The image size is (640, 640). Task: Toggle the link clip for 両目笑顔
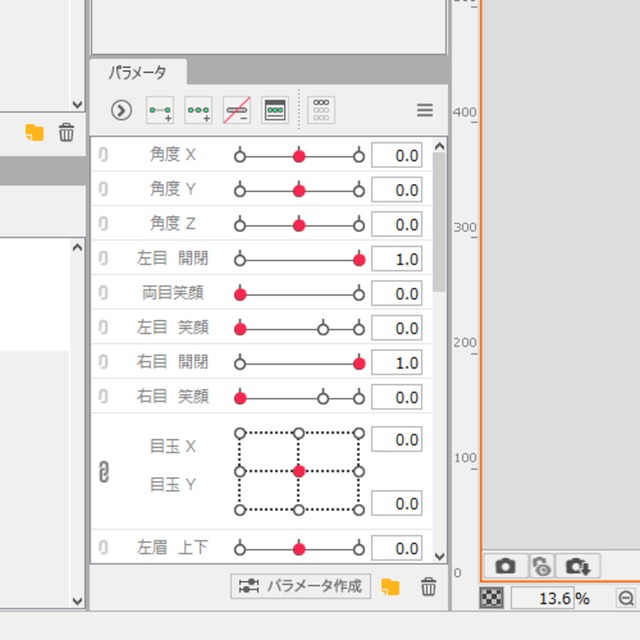(x=103, y=293)
